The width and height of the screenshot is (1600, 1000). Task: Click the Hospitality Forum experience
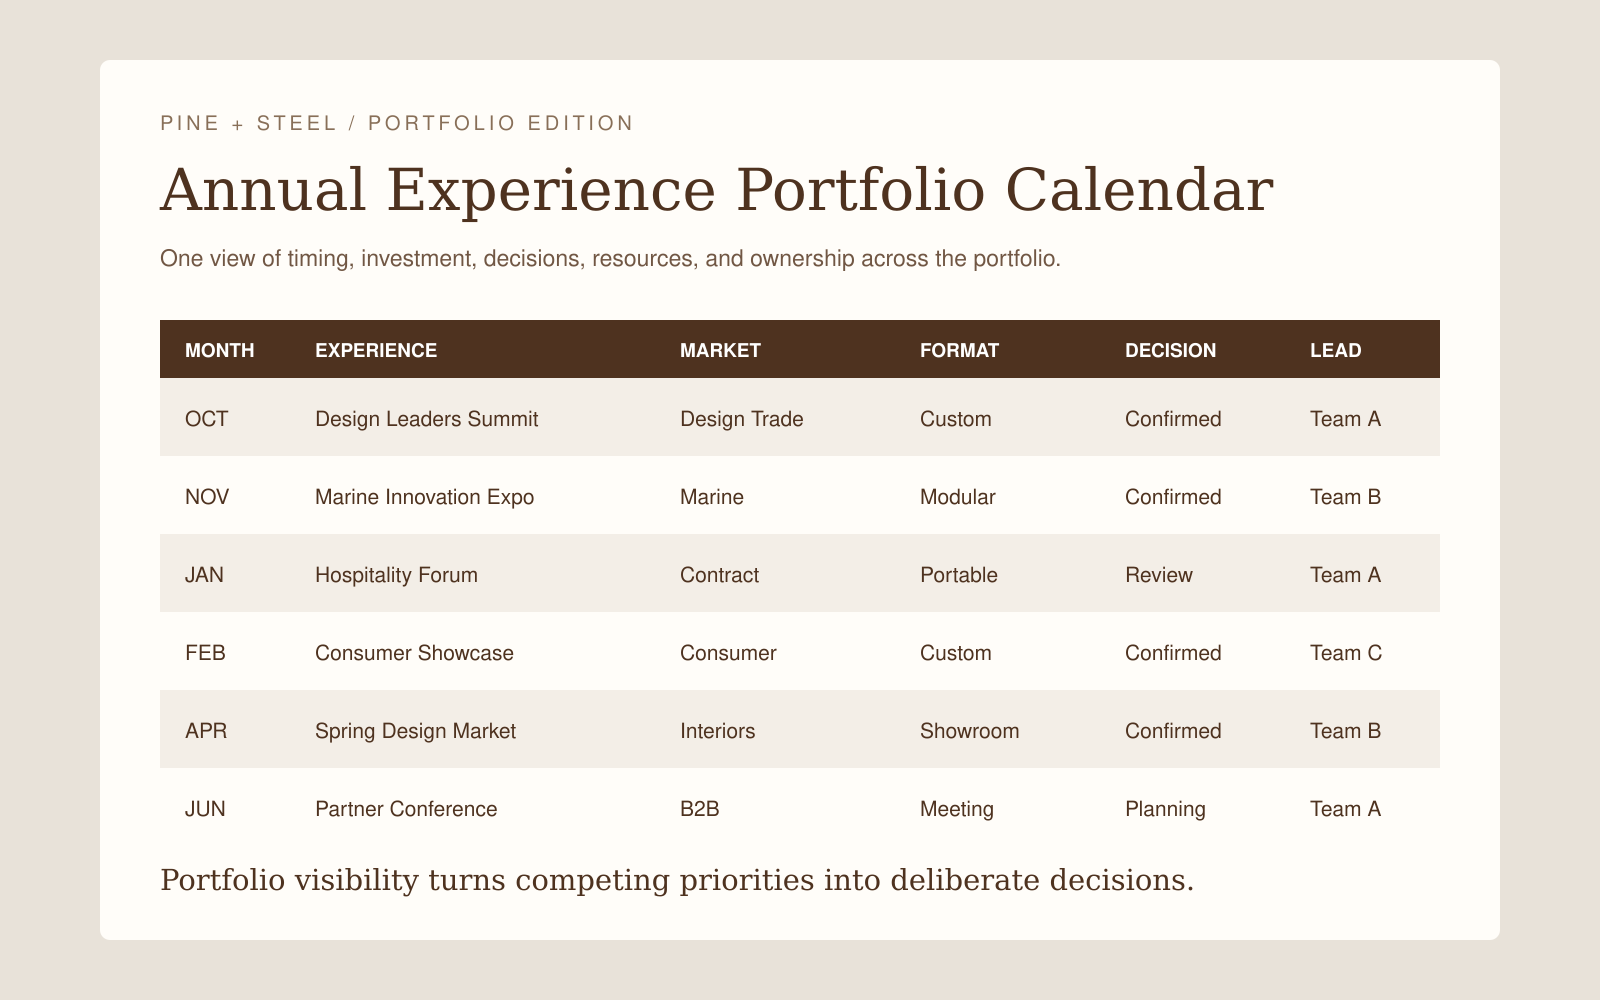click(396, 575)
